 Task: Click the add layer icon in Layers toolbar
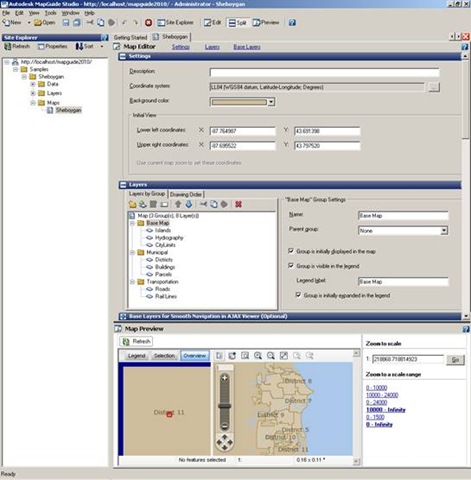click(143, 204)
